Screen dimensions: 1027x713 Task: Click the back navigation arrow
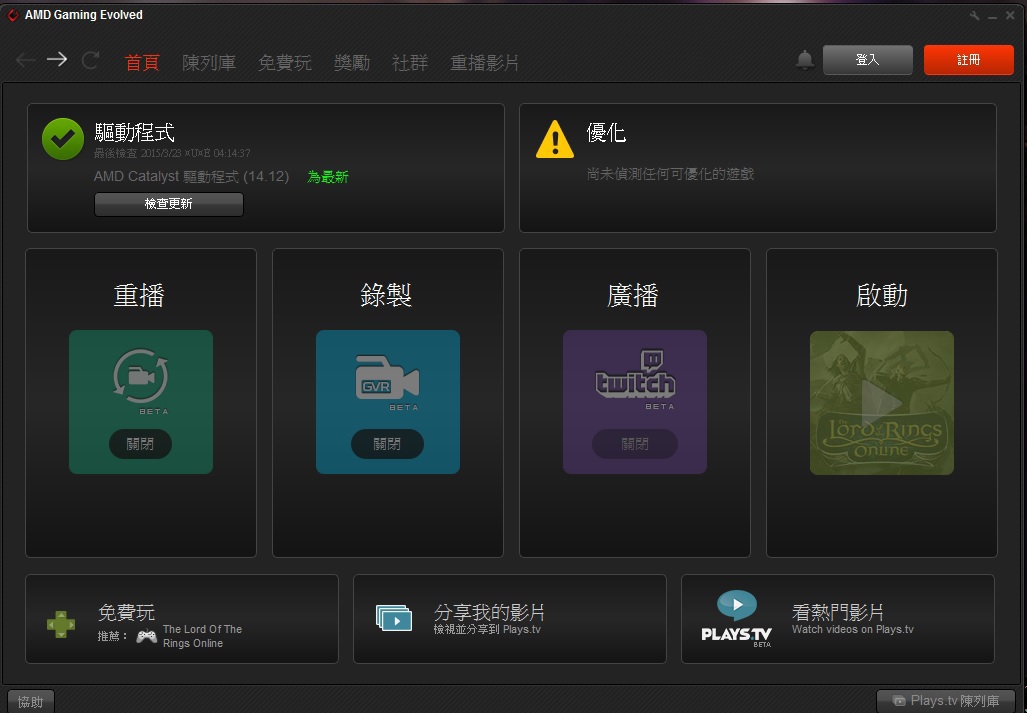26,60
